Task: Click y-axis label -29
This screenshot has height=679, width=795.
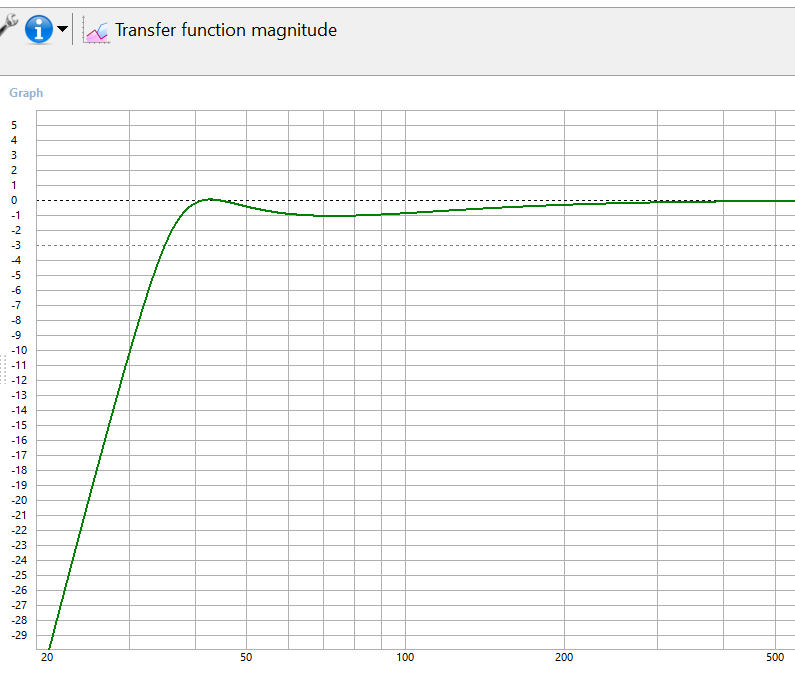Action: pos(19,635)
